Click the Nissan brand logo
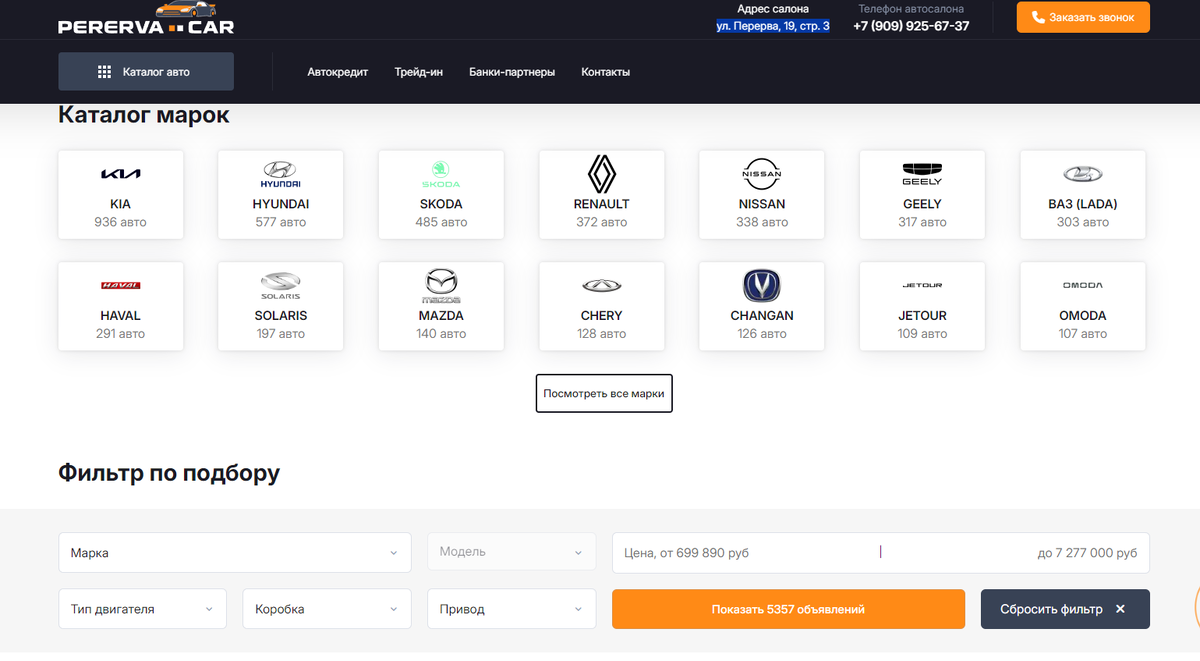The width and height of the screenshot is (1200, 661). pyautogui.click(x=761, y=174)
